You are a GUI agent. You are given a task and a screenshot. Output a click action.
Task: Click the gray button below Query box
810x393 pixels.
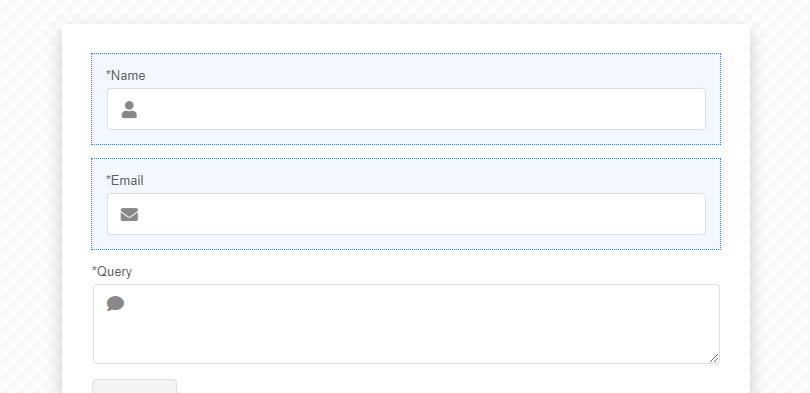pyautogui.click(x=134, y=386)
